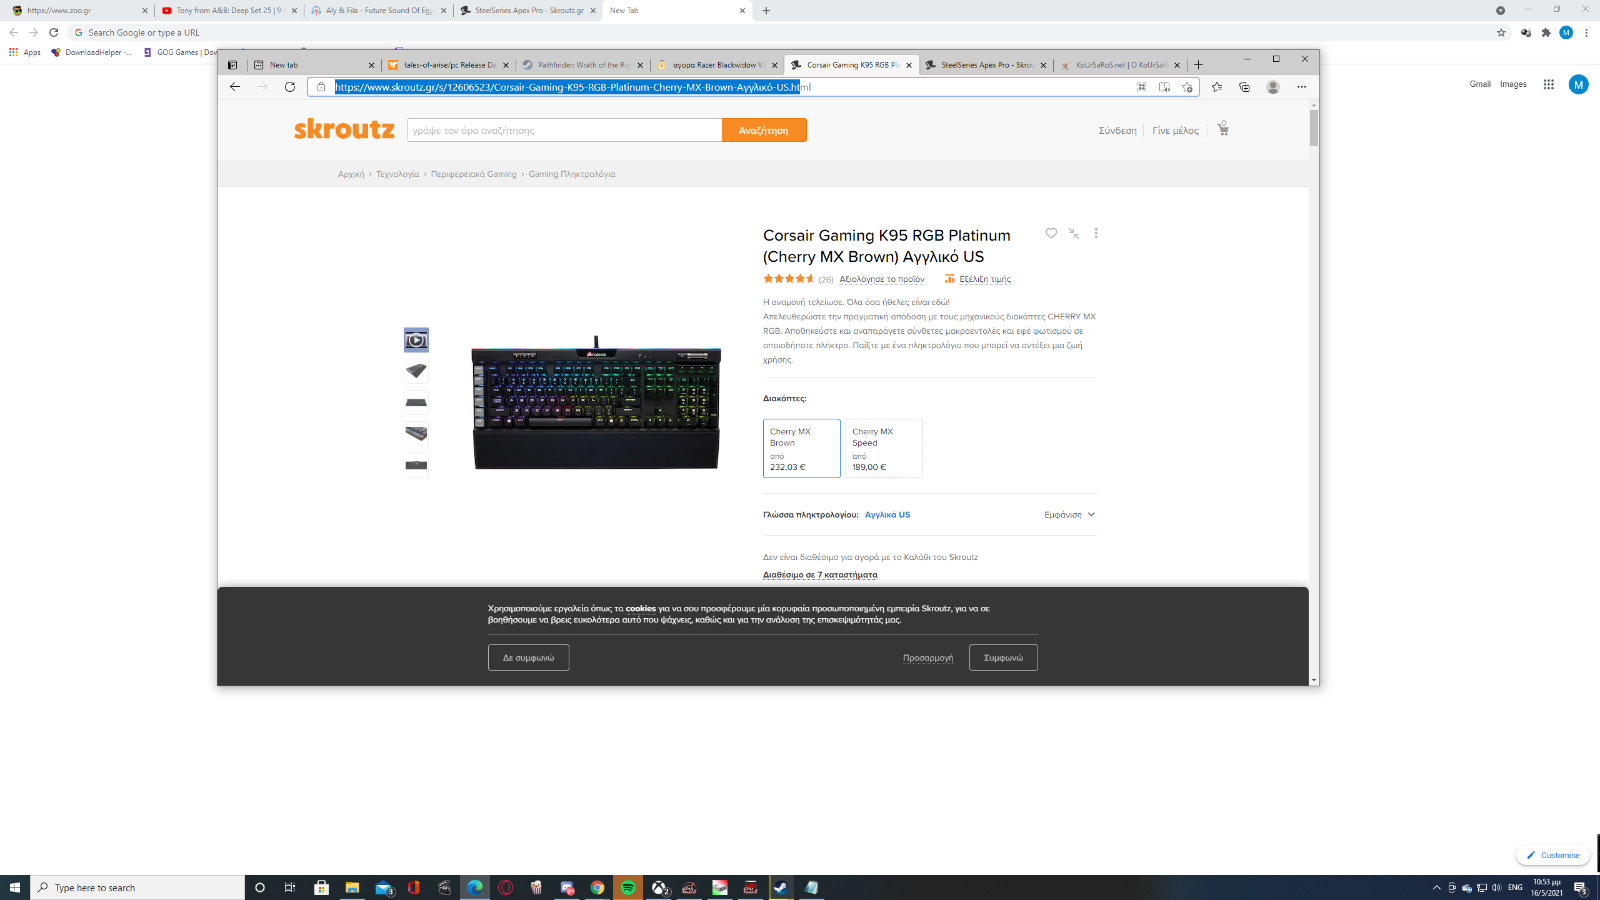The height and width of the screenshot is (900, 1600).
Task: Switch to Aly & Fila tab in Chrome
Action: pos(377,10)
